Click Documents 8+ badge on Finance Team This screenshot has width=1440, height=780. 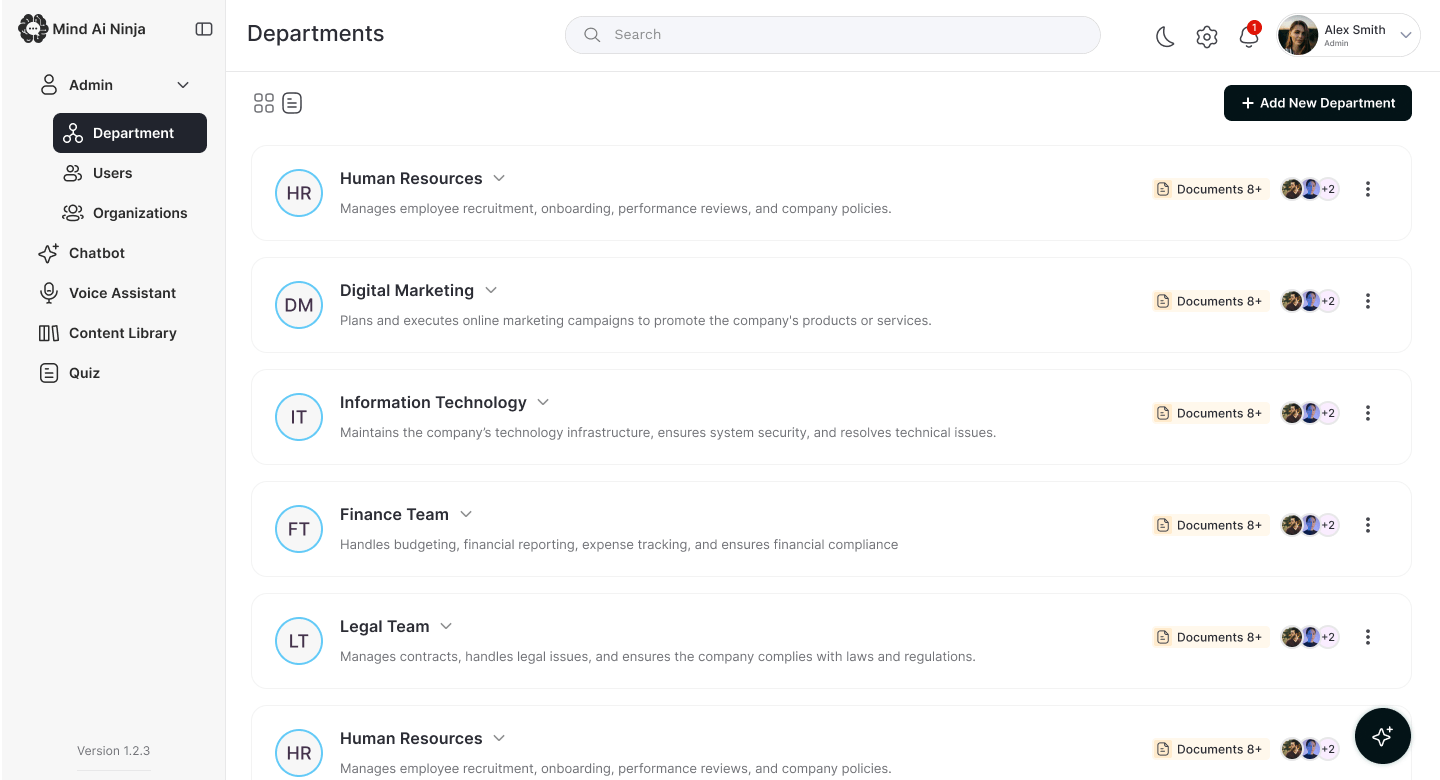(x=1210, y=525)
